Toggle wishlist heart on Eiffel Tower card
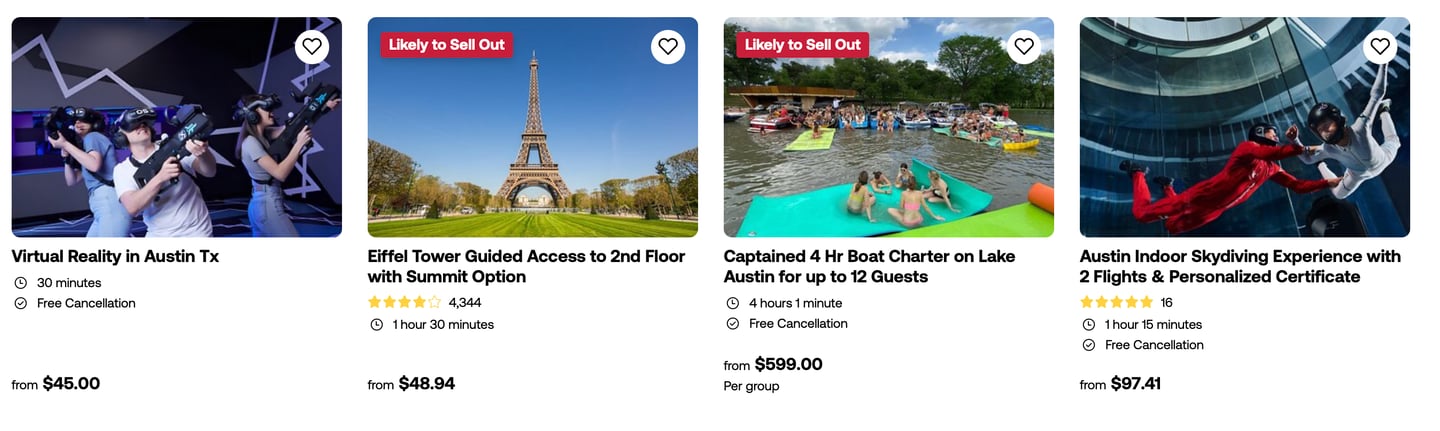The height and width of the screenshot is (431, 1440). 668,46
